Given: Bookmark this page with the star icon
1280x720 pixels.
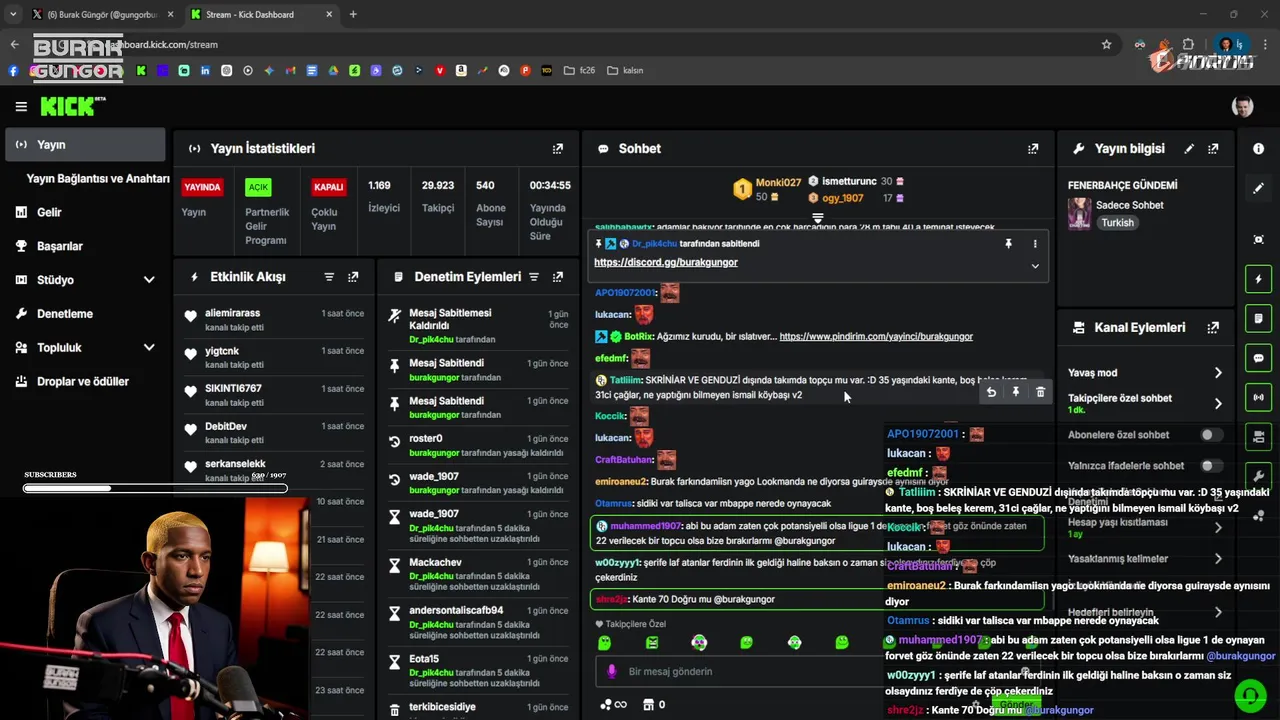Looking at the screenshot, I should coord(1106,44).
